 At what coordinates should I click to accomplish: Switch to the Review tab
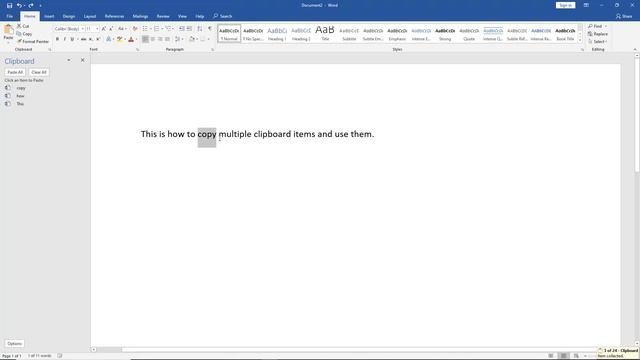pyautogui.click(x=163, y=16)
